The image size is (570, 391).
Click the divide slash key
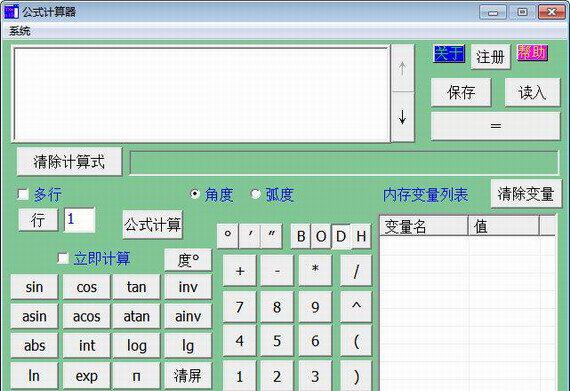pos(356,271)
